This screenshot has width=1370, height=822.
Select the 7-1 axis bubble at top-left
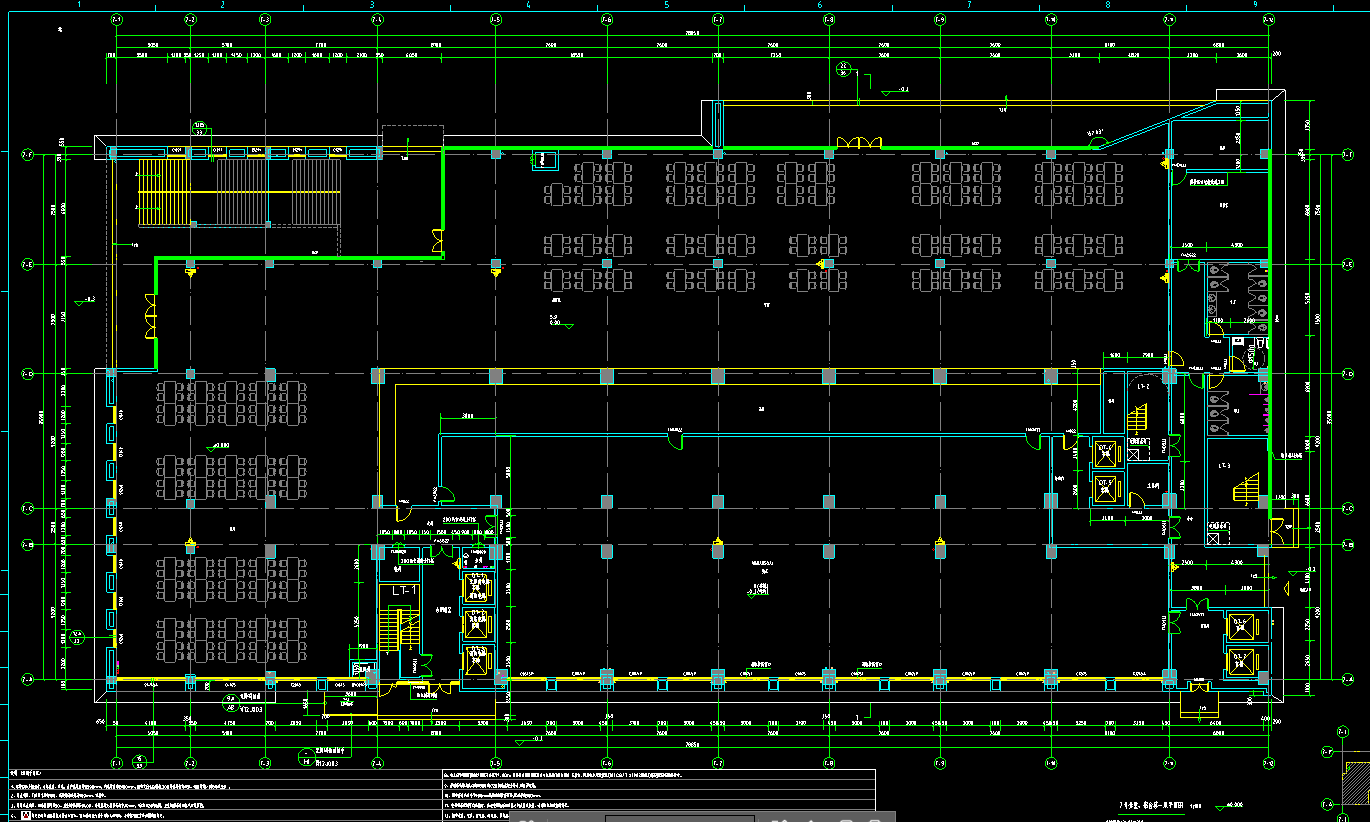coord(116,19)
